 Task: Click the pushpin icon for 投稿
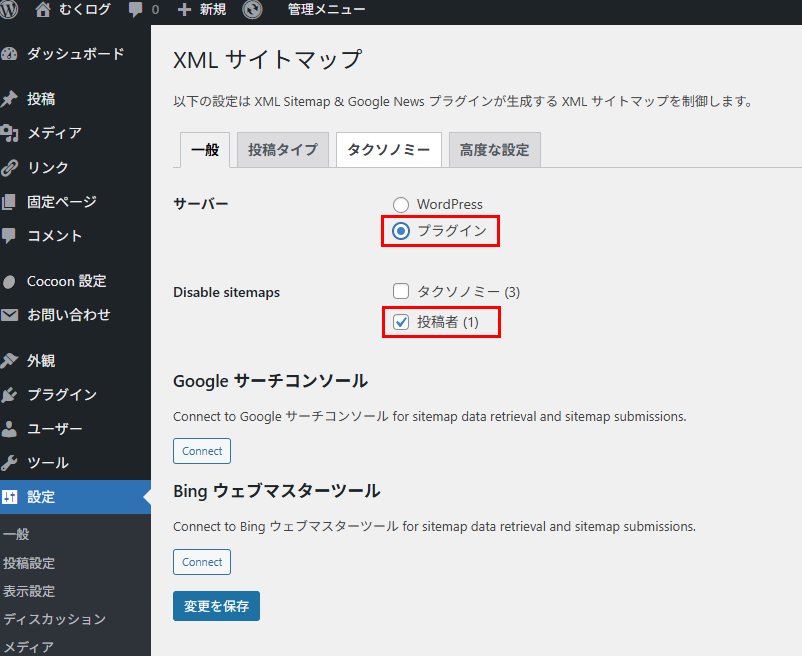click(10, 99)
